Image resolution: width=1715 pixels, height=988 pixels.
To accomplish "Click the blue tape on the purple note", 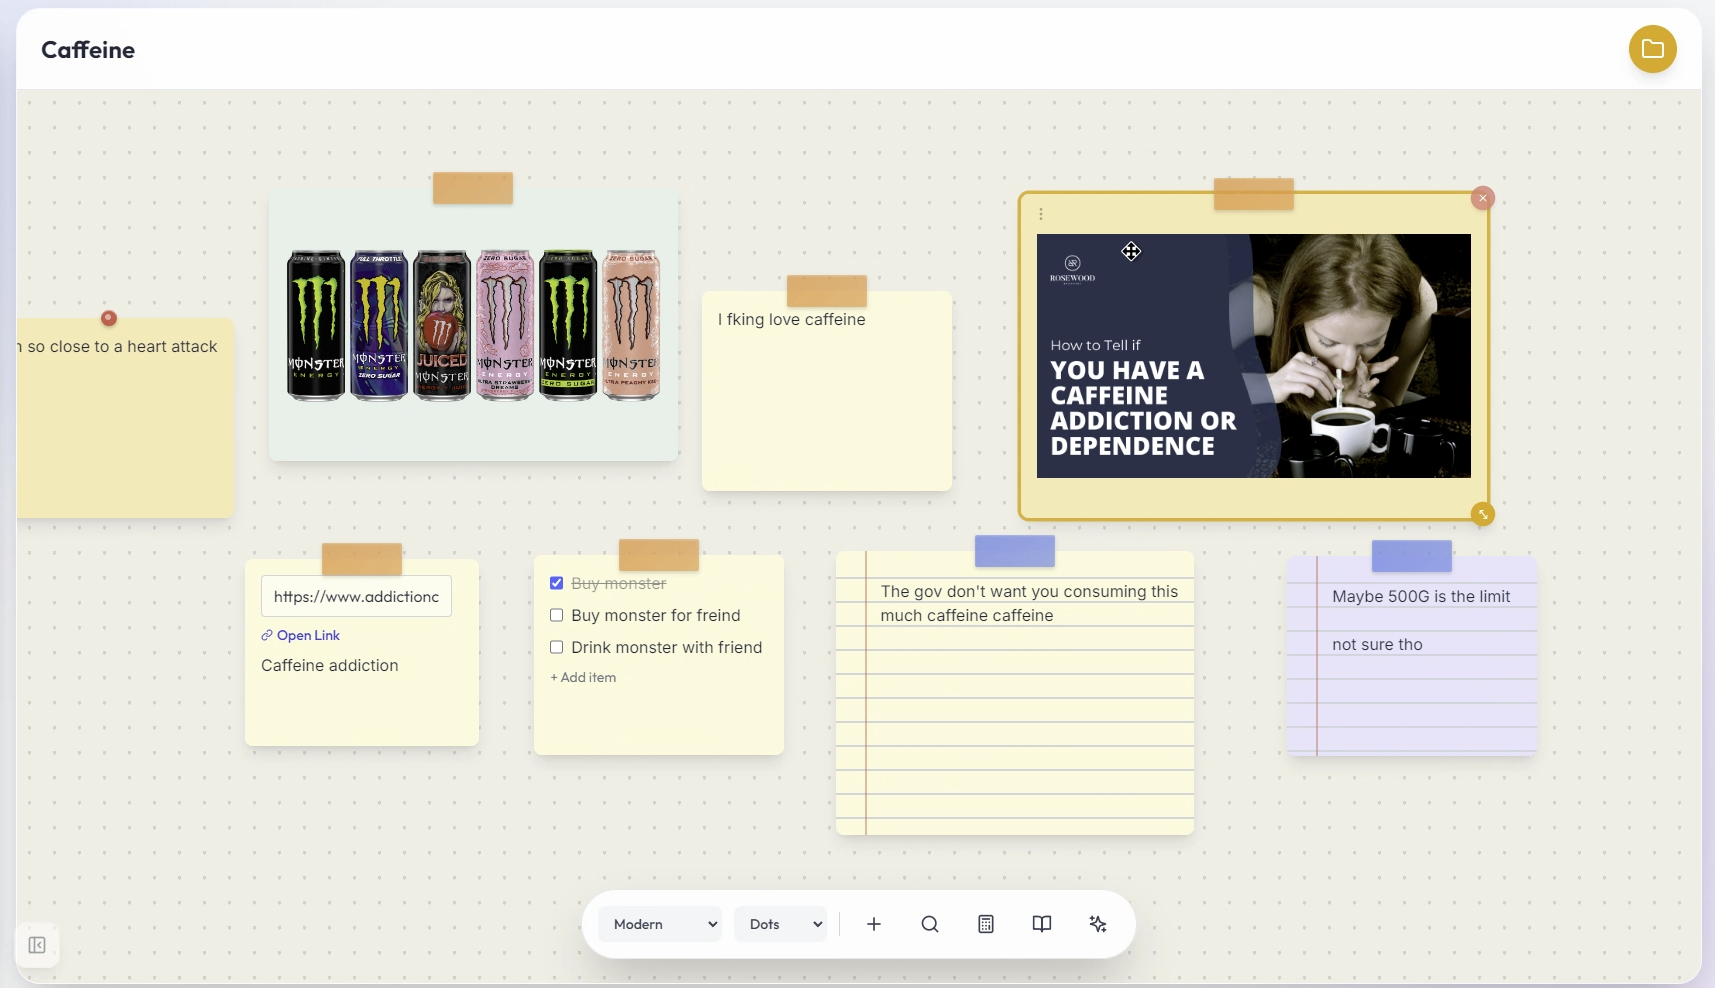I will (1412, 556).
